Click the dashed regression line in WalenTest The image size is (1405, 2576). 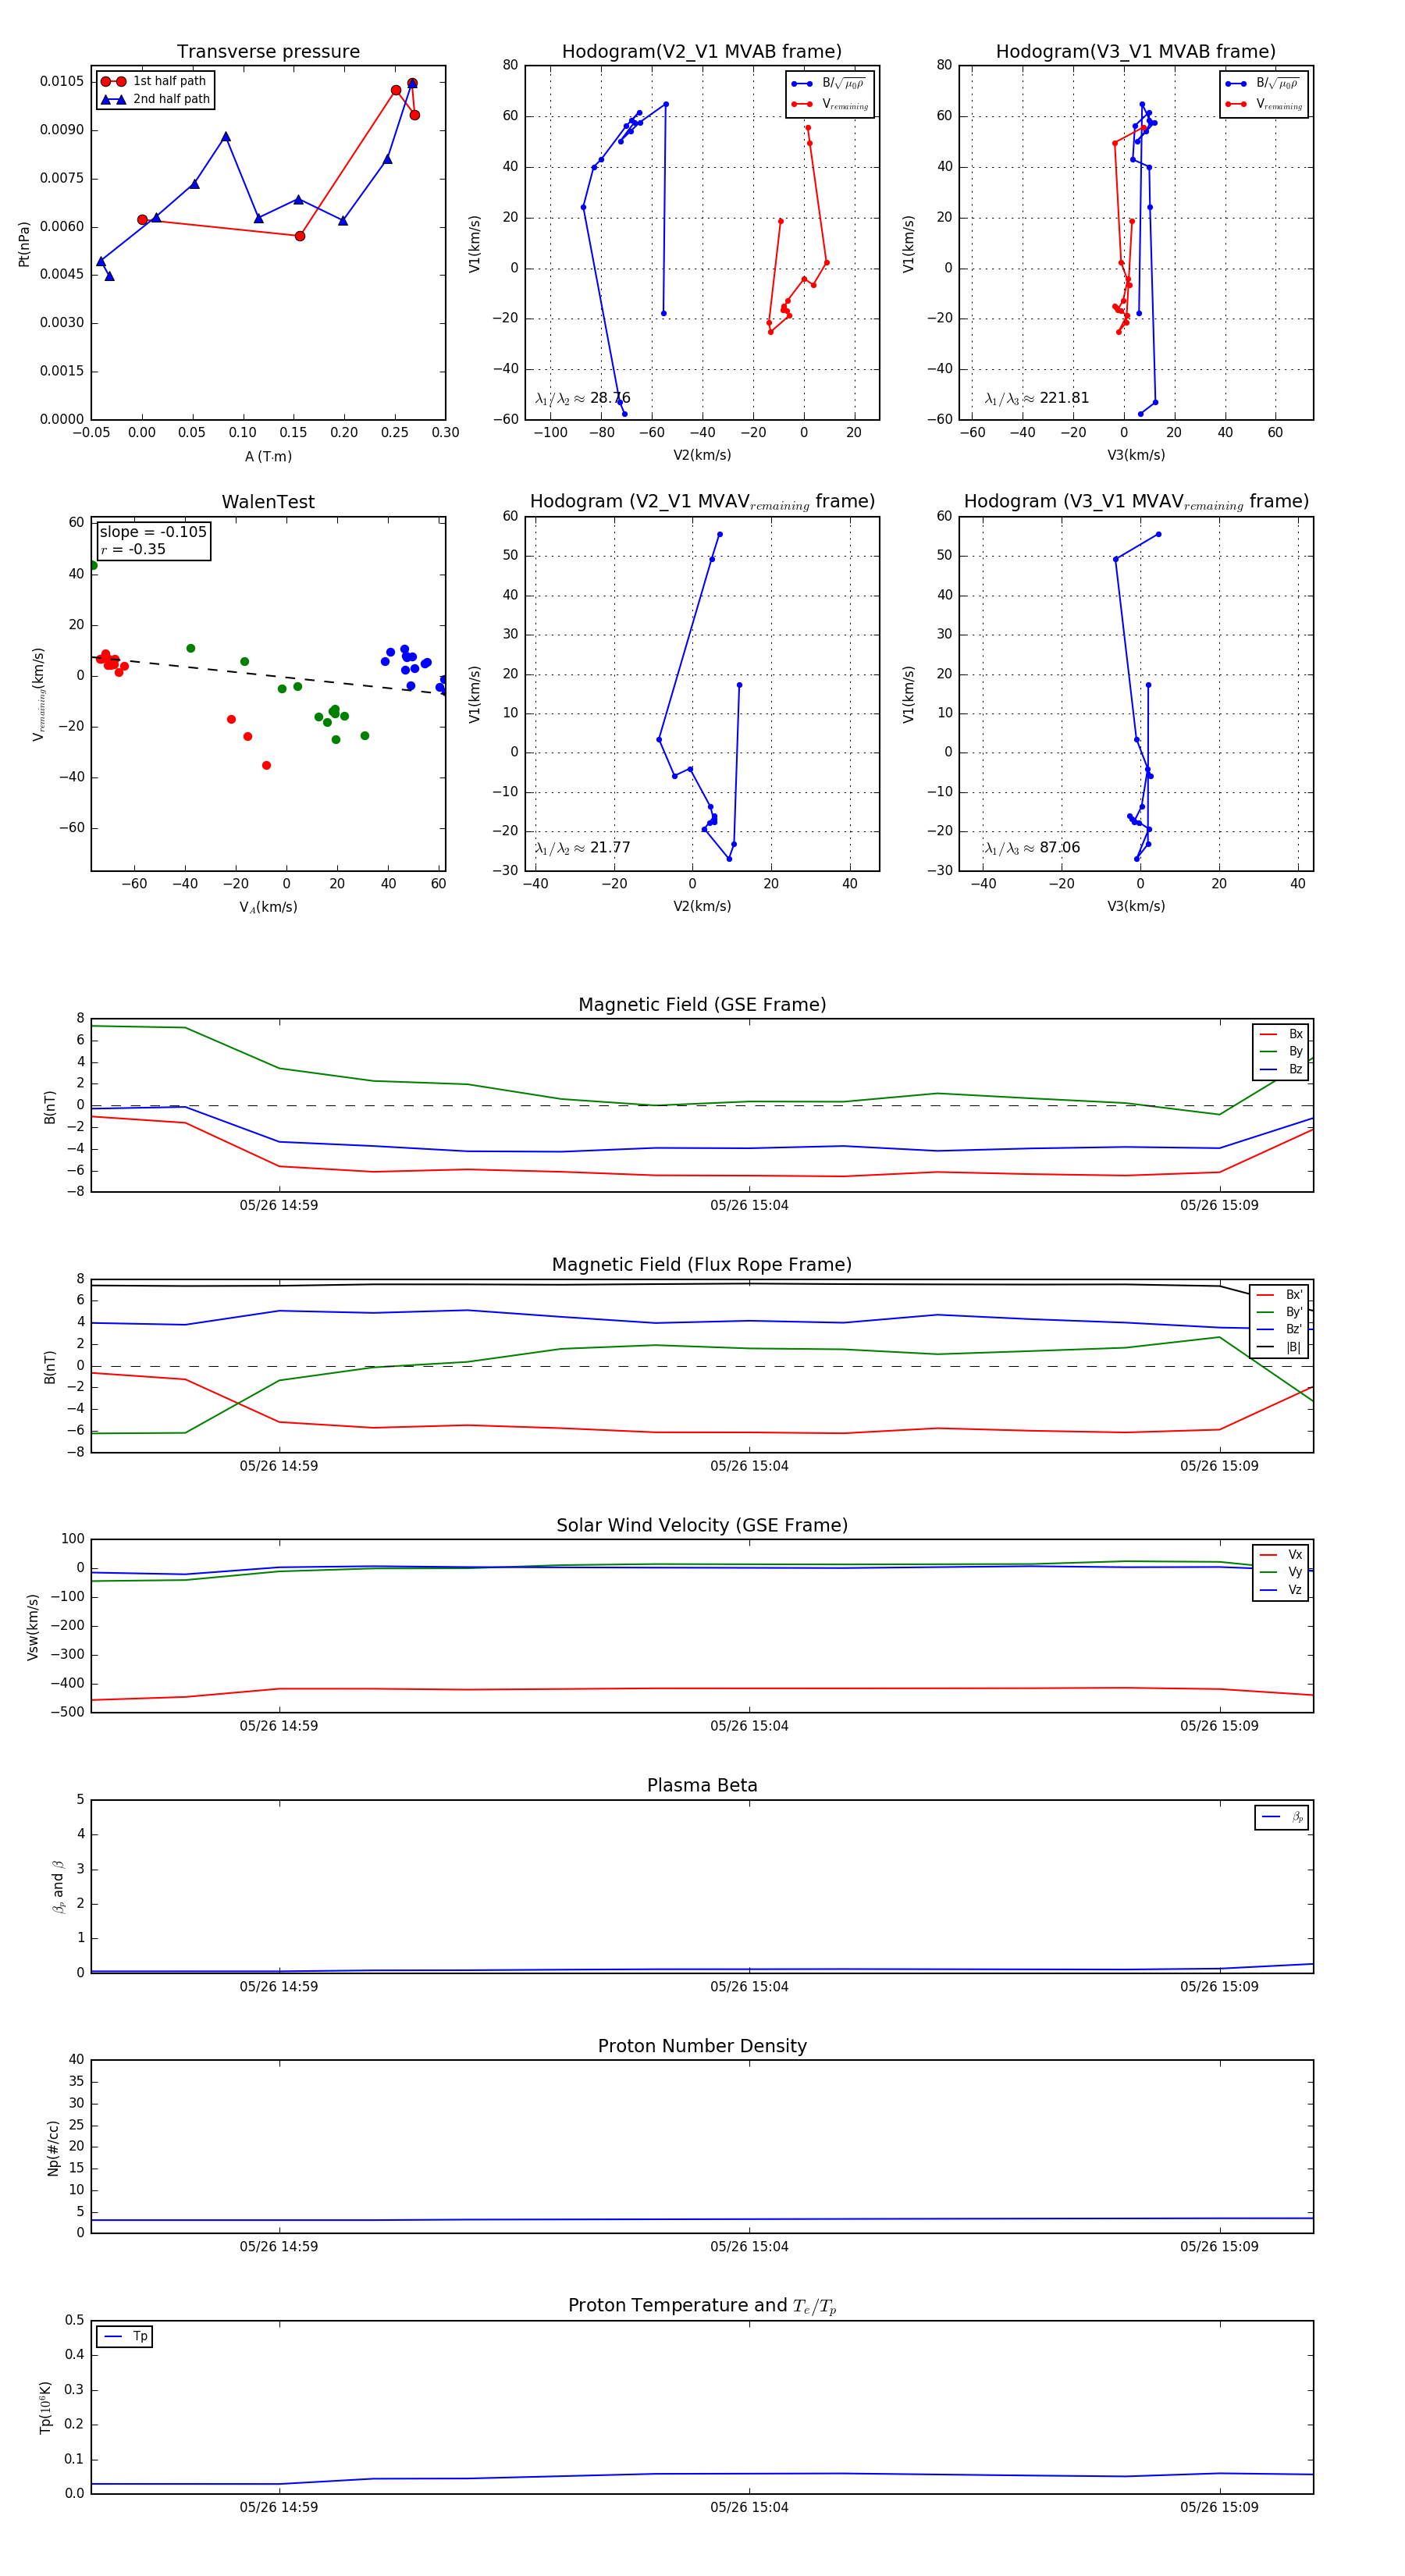click(x=268, y=675)
